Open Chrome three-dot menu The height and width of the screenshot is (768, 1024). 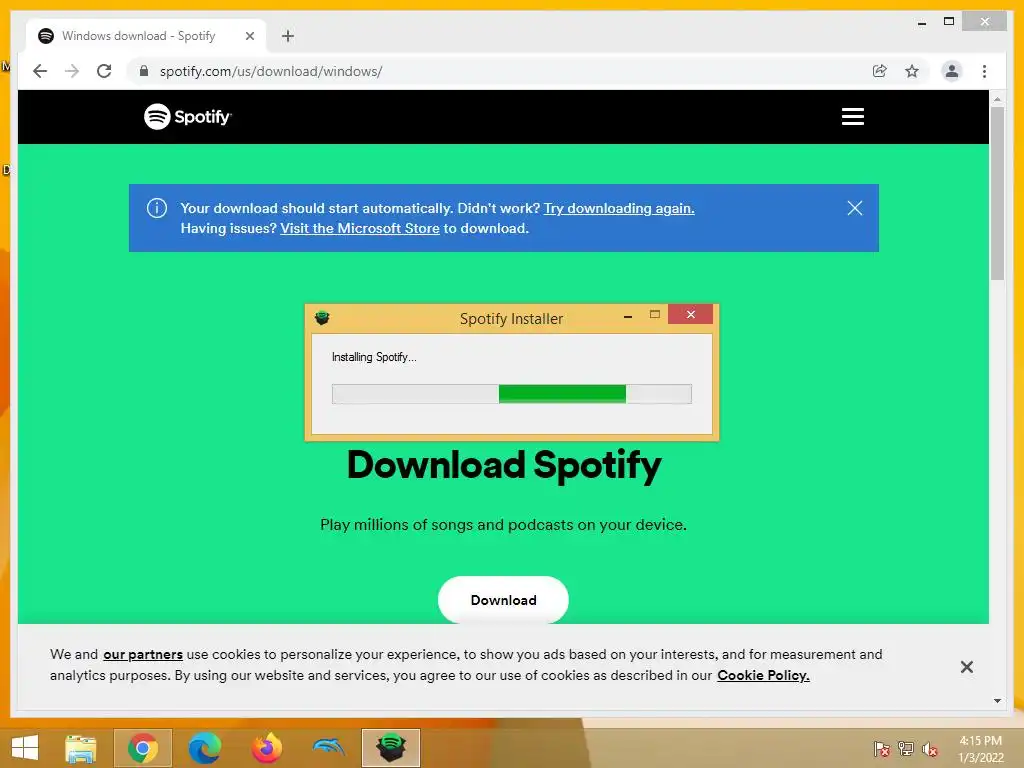click(x=984, y=71)
